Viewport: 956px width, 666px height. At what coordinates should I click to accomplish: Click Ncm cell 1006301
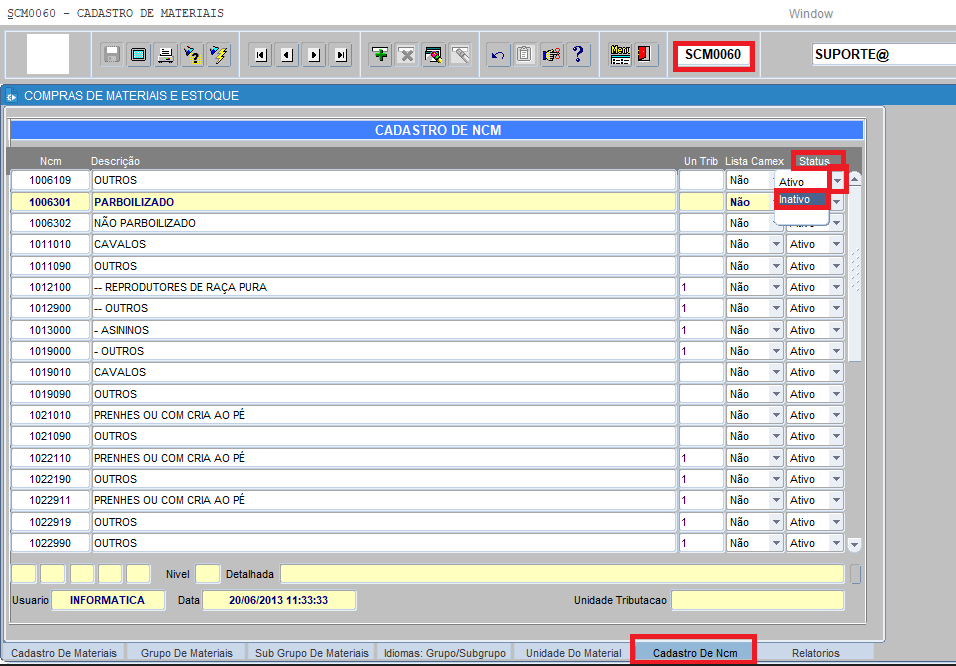pos(51,202)
